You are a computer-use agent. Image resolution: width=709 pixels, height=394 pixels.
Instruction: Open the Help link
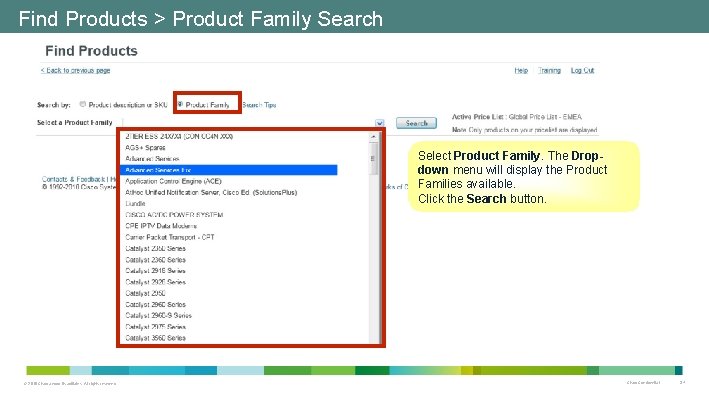pos(521,70)
